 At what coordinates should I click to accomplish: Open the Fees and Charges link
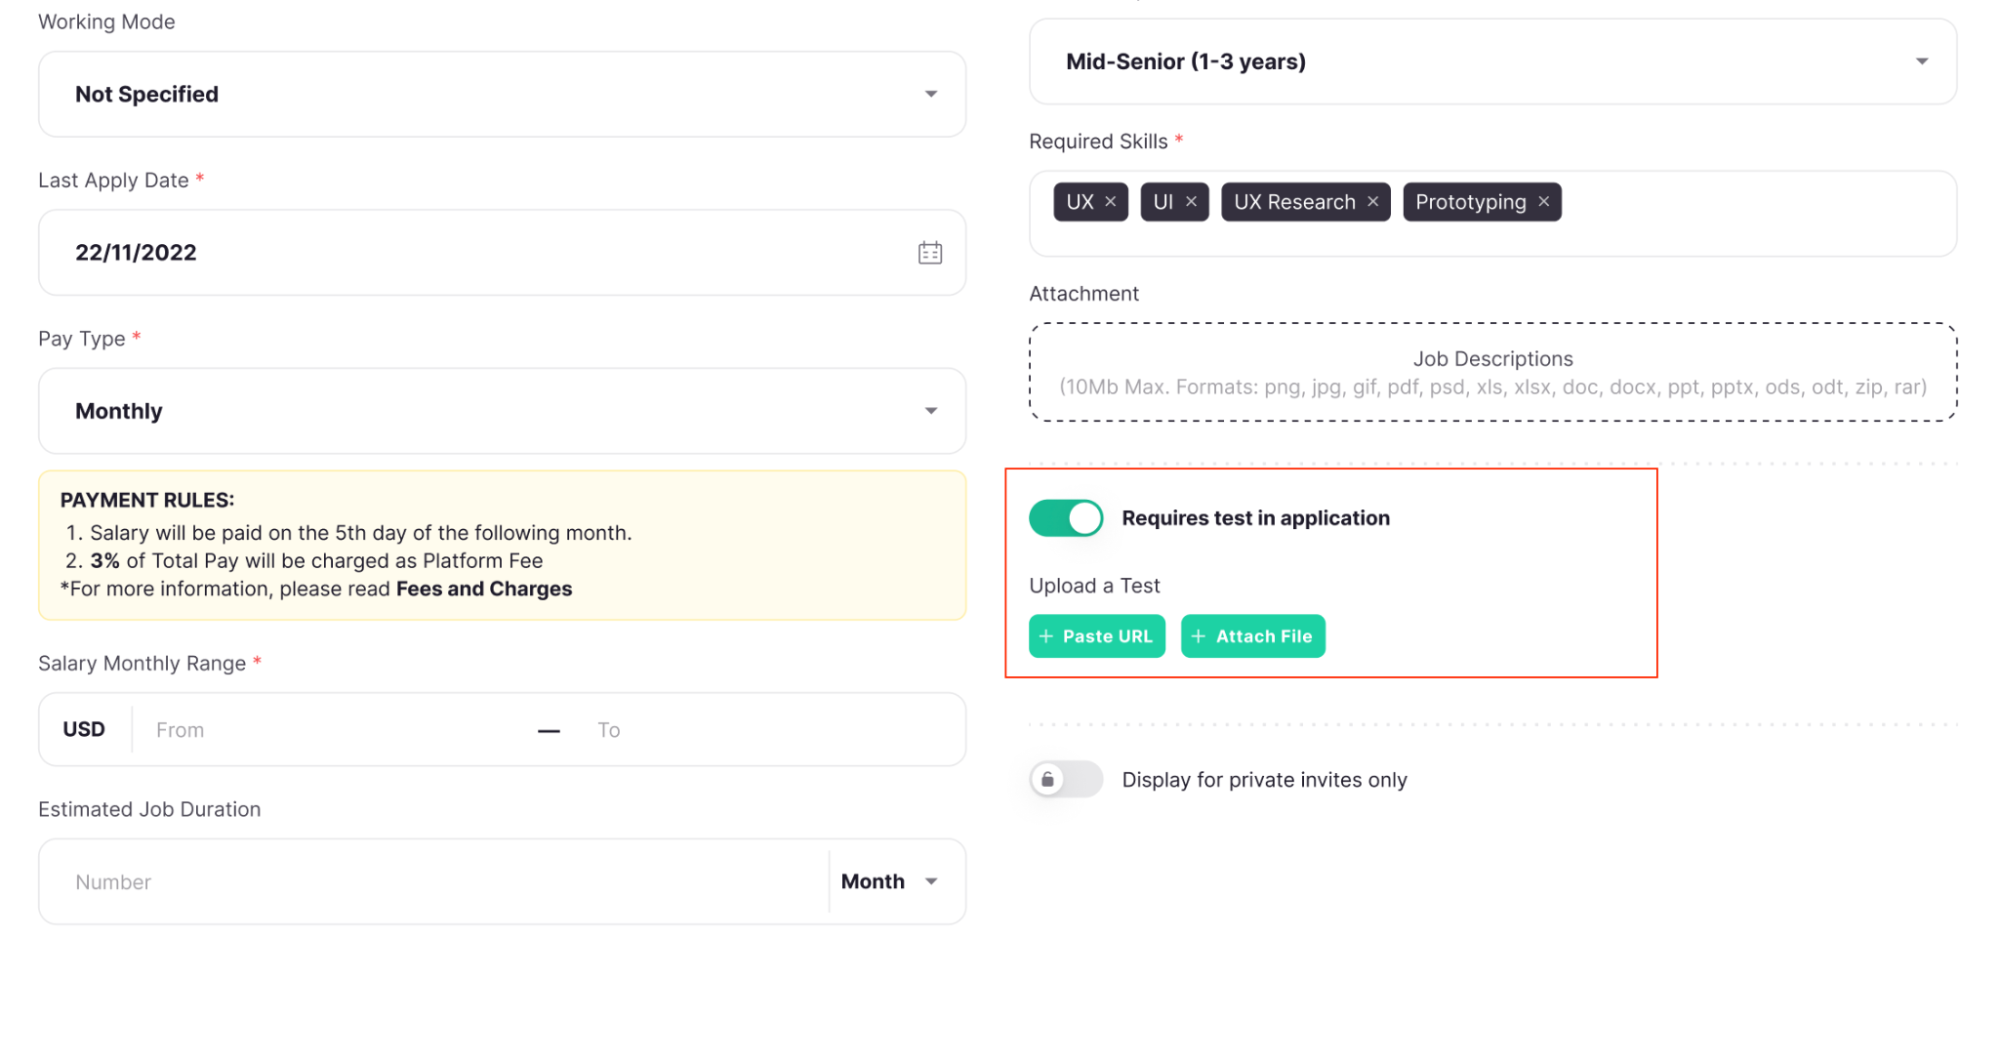coord(484,589)
